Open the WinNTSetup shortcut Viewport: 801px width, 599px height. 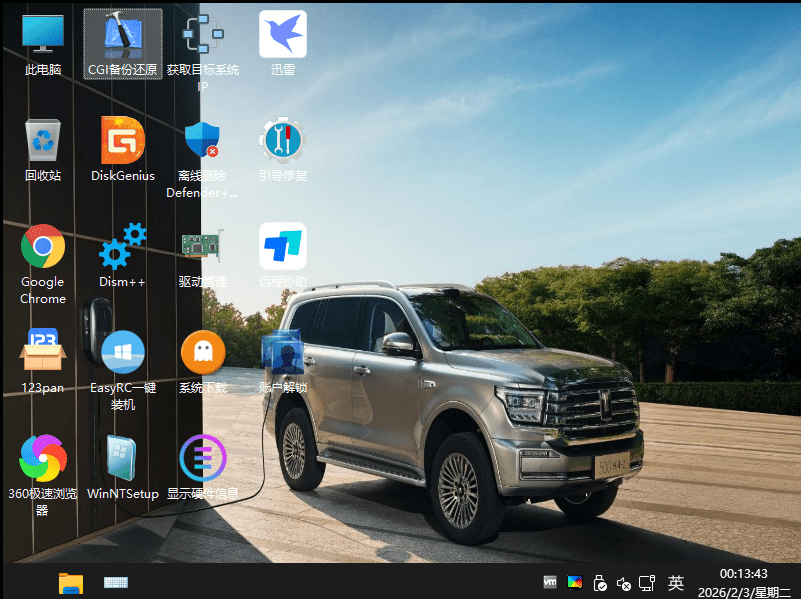point(123,459)
